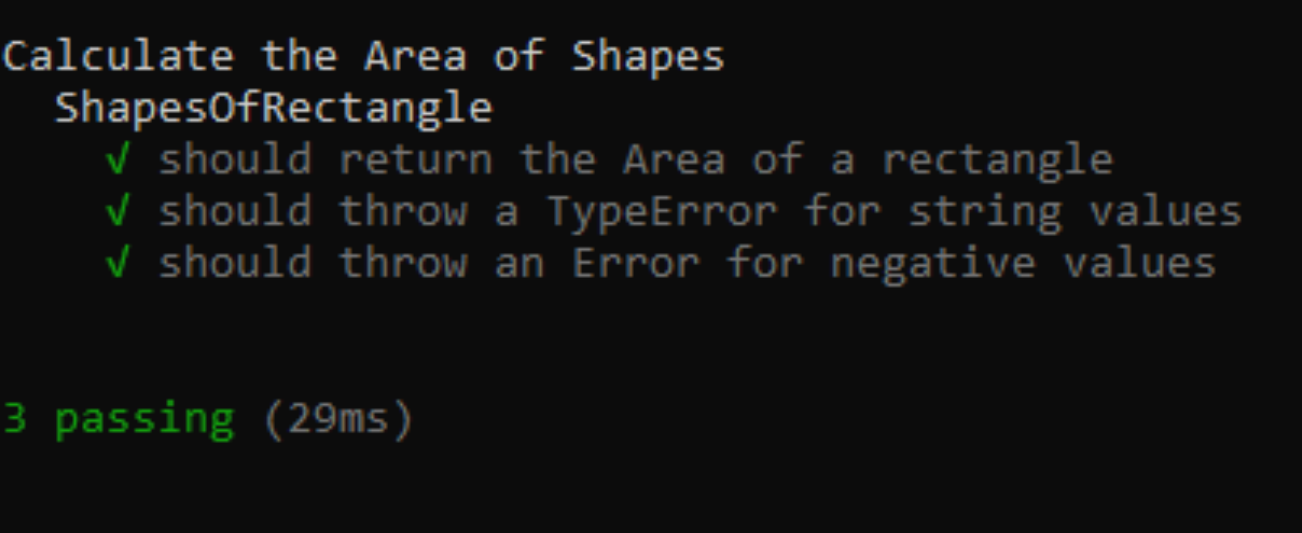Click the word "rectangle" in first test
Viewport: 1302px width, 533px height.
pyautogui.click(x=998, y=161)
